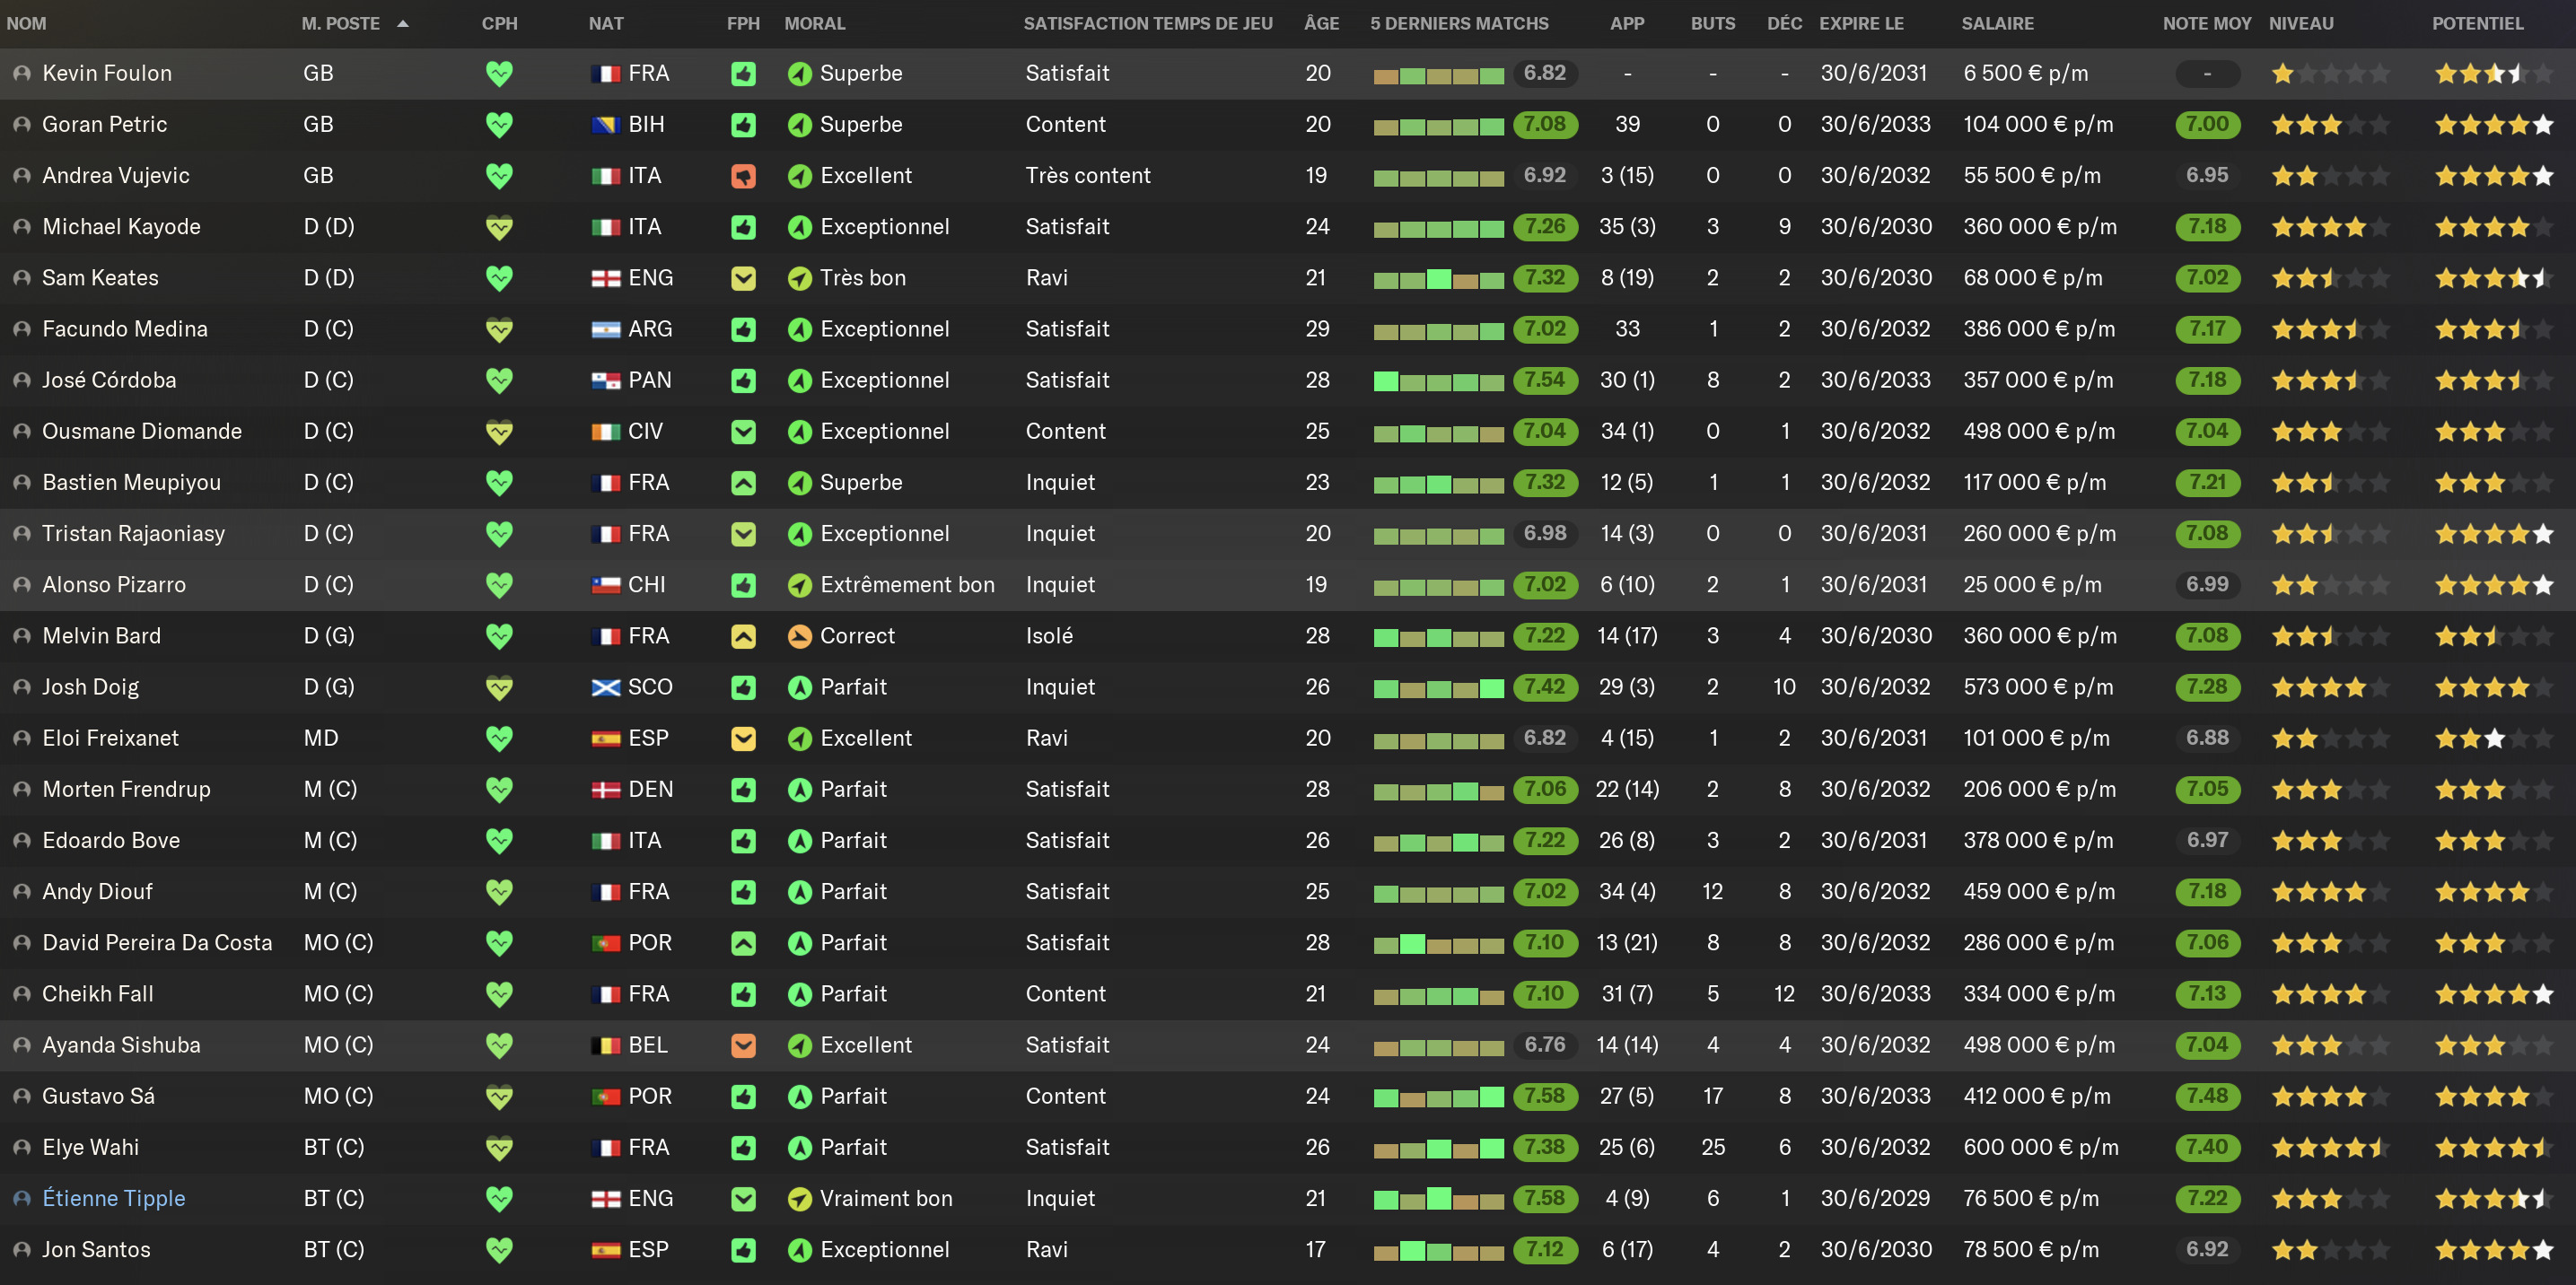Click the yellow sharpness up-arrow icon for Melvin Bard

point(743,636)
